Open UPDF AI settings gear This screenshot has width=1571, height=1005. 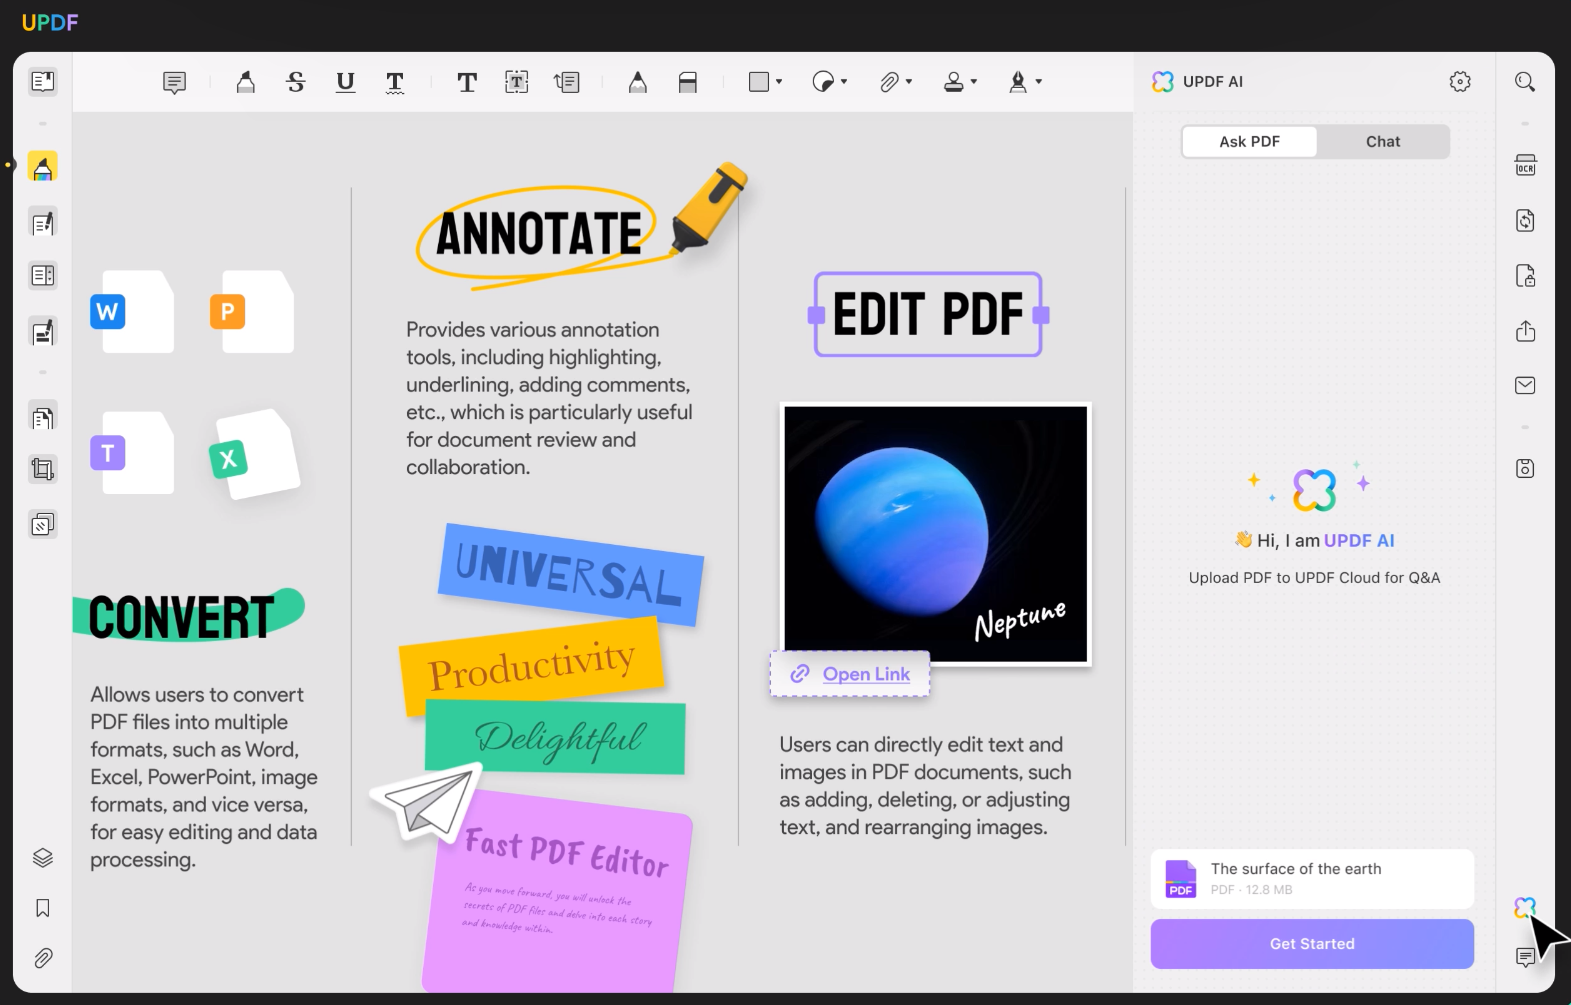[1460, 82]
